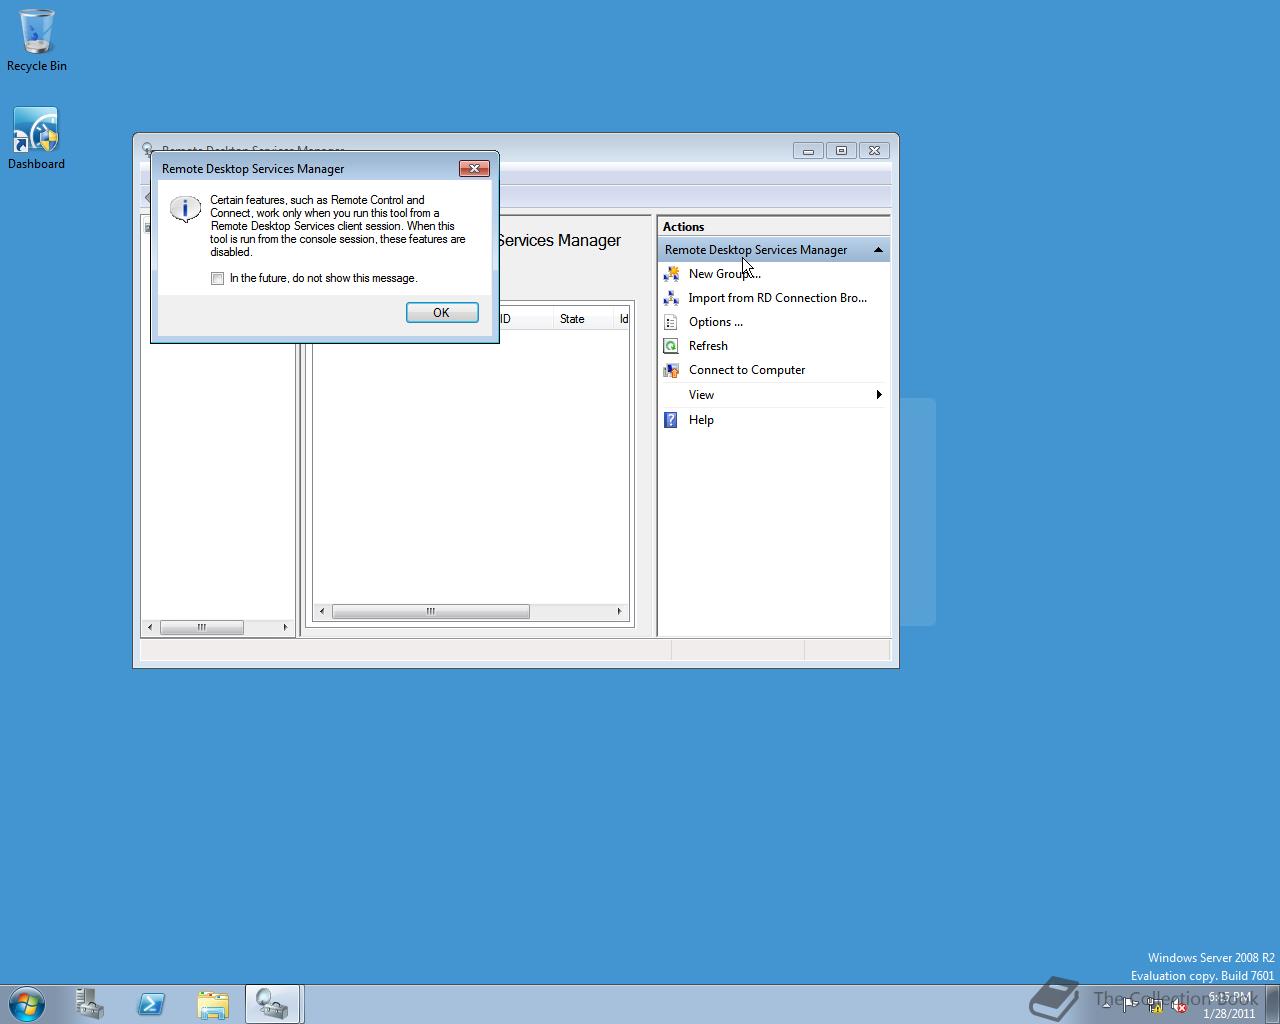Collapse the Remote Desktop Services Manager actions section
This screenshot has height=1024, width=1280.
click(x=878, y=250)
